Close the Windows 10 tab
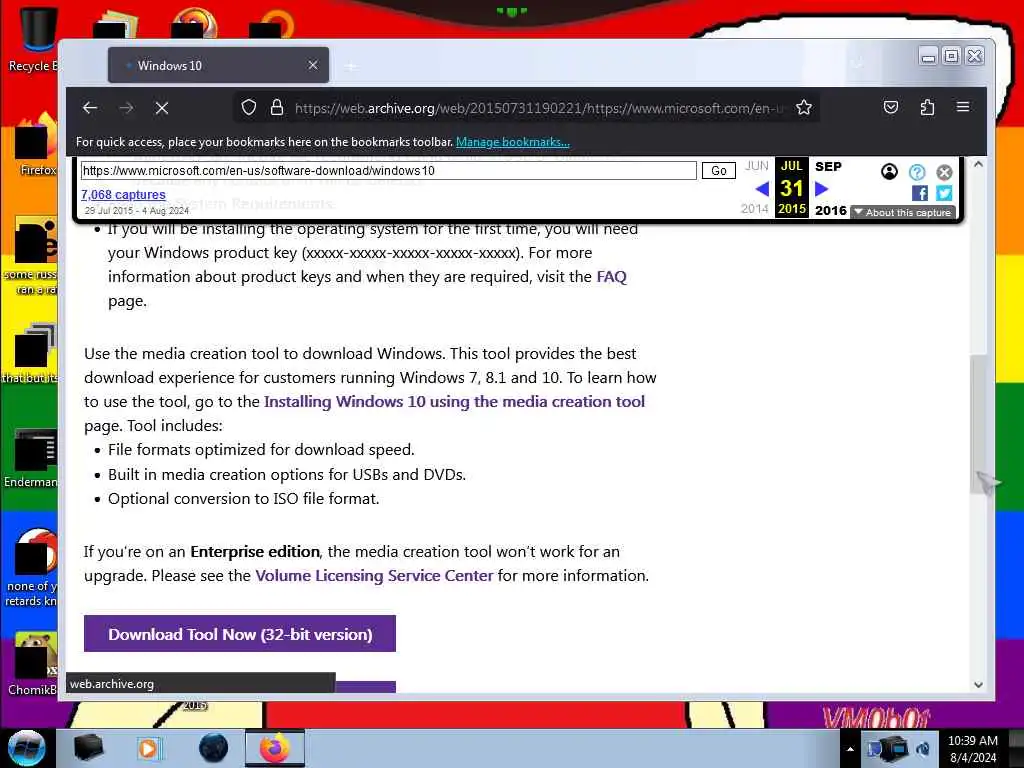 tap(313, 65)
